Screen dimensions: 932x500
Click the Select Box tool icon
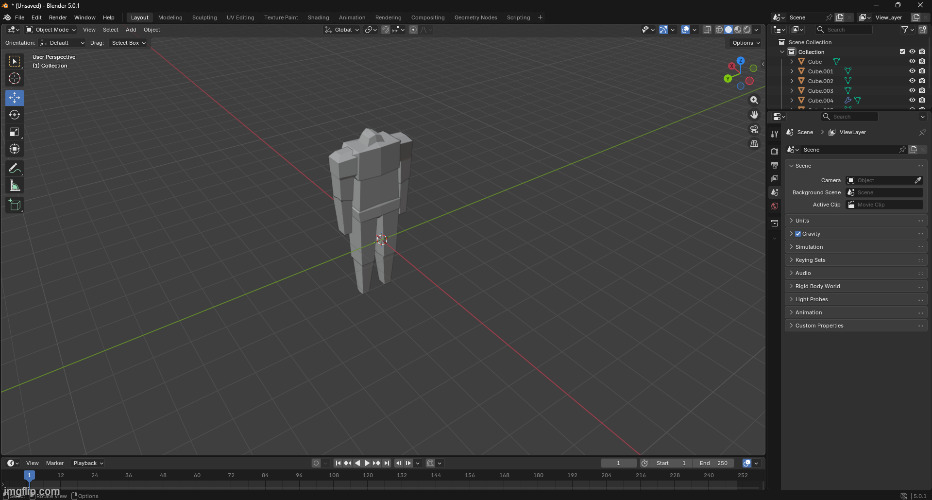tap(14, 62)
